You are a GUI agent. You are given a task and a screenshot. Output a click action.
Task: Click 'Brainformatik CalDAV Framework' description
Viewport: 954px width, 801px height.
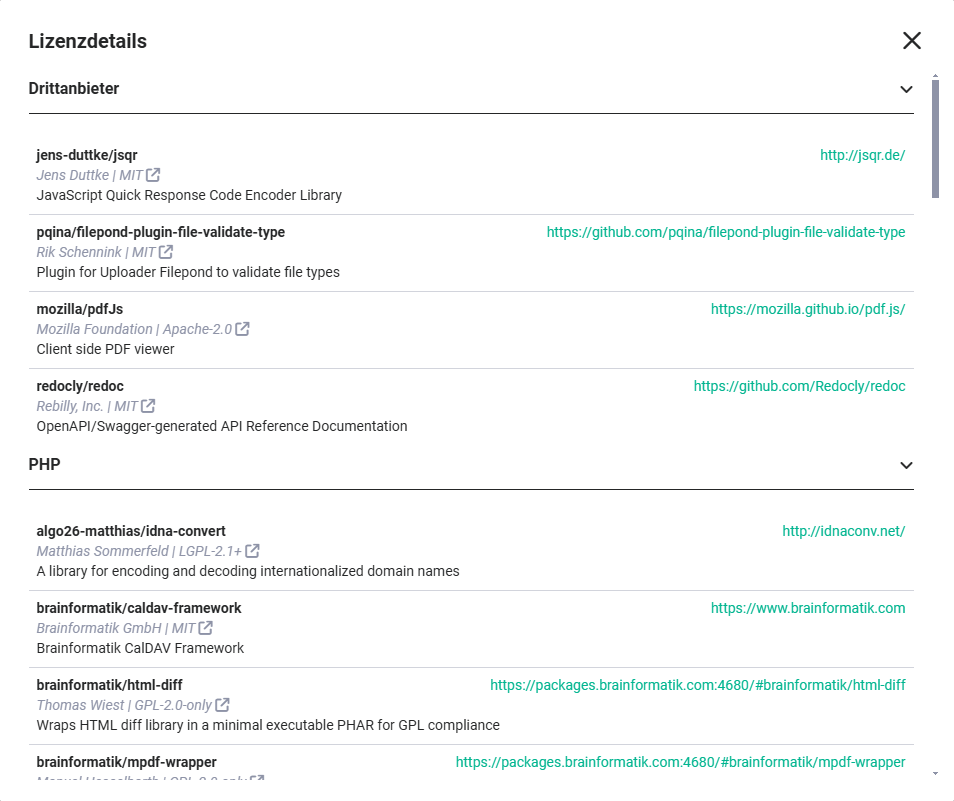click(x=140, y=648)
